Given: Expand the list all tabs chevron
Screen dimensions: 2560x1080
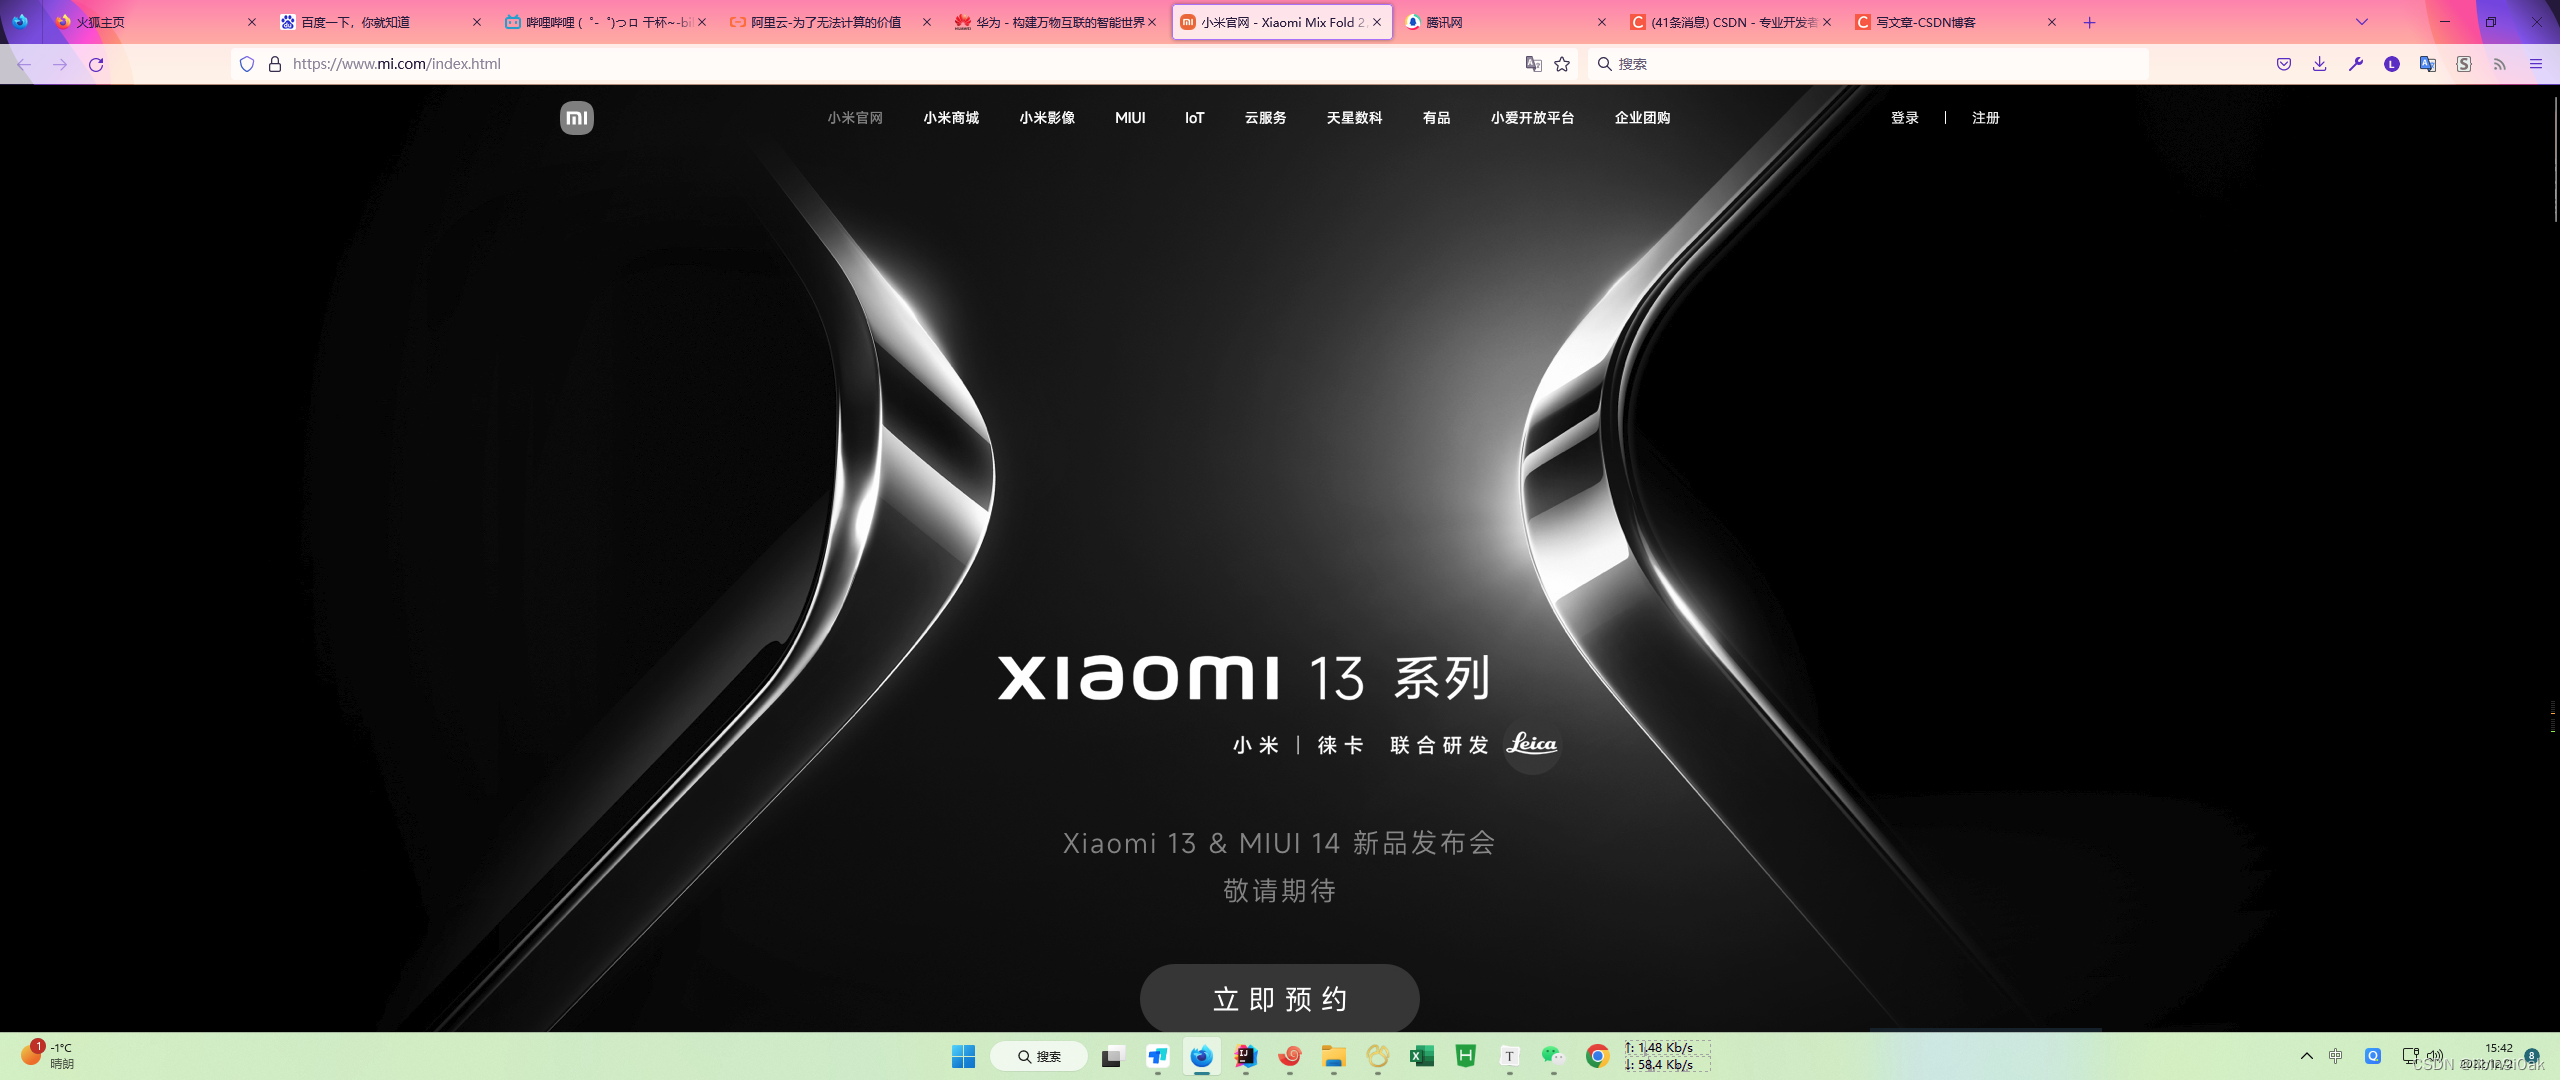Looking at the screenshot, I should 2362,22.
